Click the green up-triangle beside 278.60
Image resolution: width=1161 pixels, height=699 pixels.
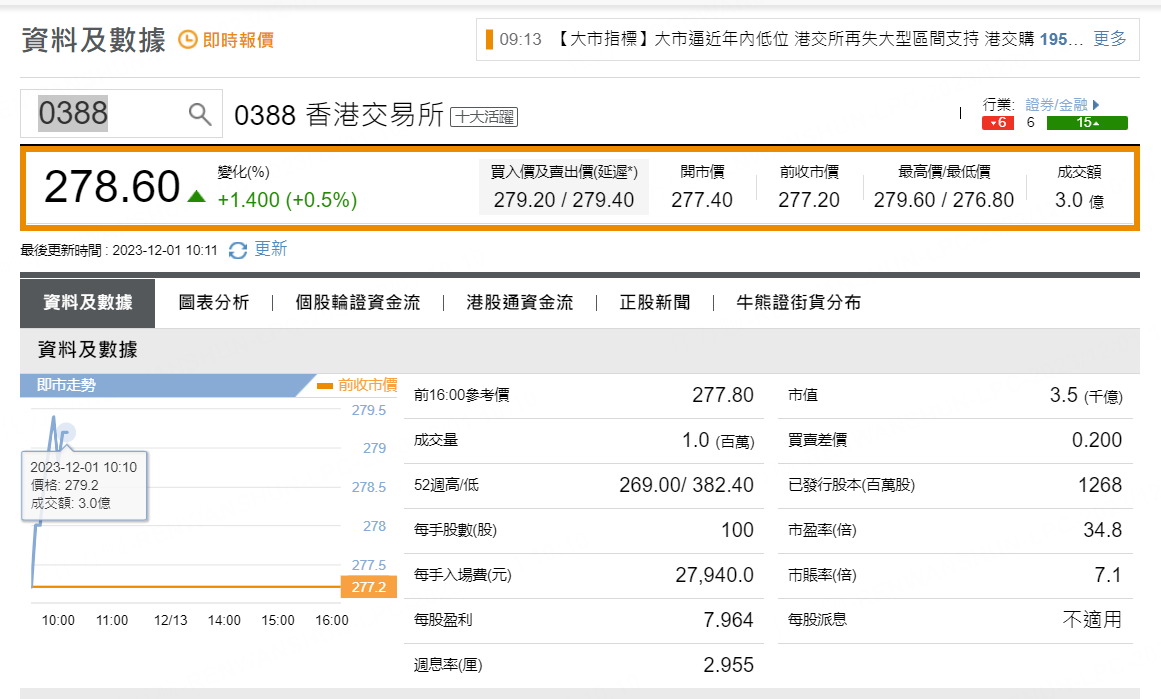tap(196, 196)
